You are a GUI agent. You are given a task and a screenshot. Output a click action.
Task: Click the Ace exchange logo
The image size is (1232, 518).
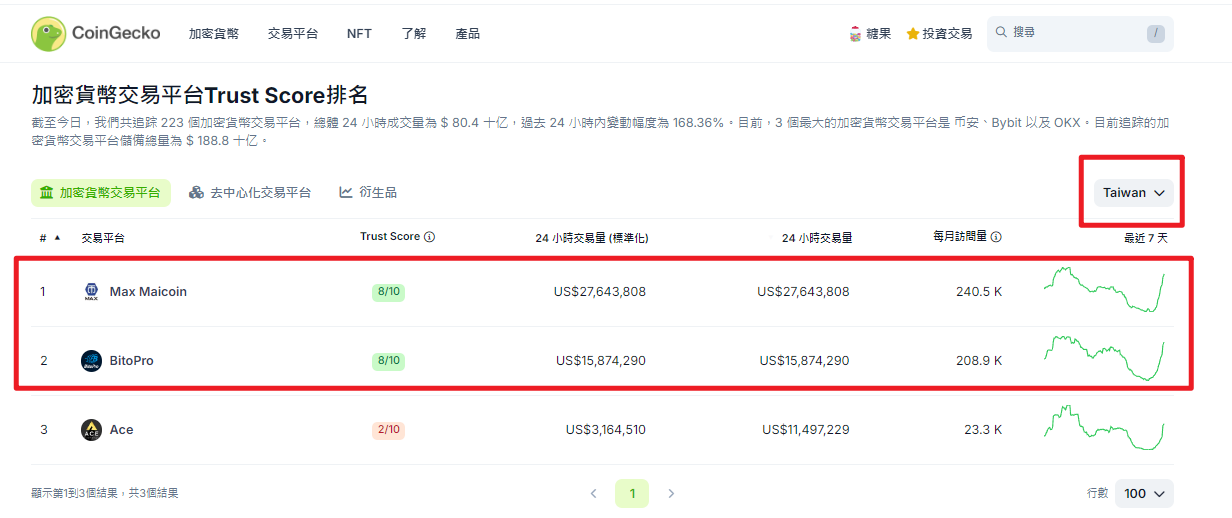point(91,430)
